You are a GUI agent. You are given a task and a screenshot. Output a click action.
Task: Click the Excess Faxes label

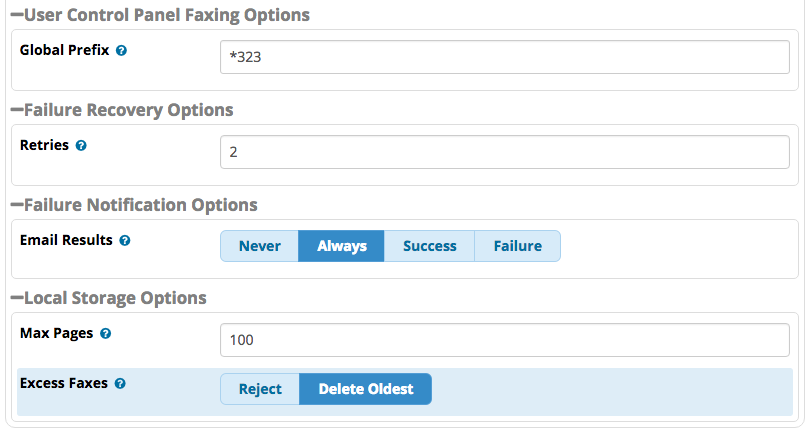click(64, 383)
